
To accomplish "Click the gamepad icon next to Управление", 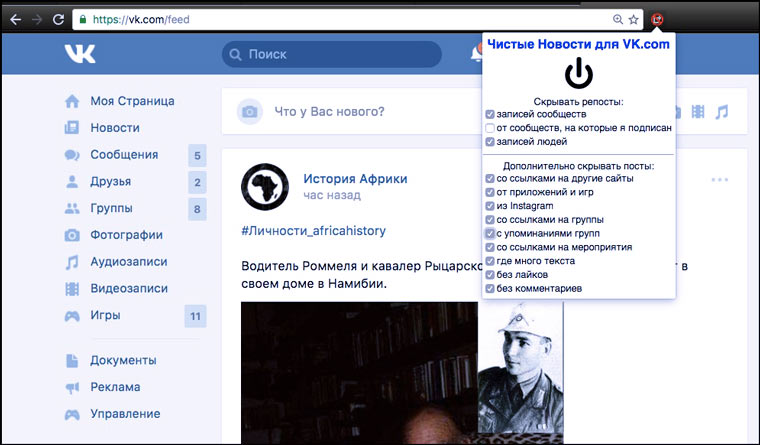I will (72, 414).
